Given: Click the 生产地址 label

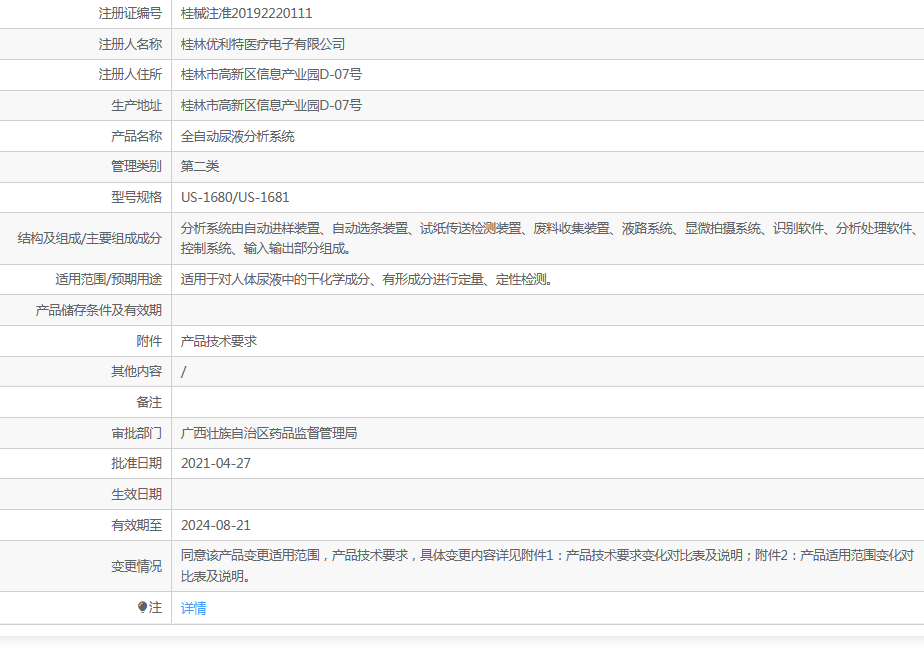Looking at the screenshot, I should (136, 105).
